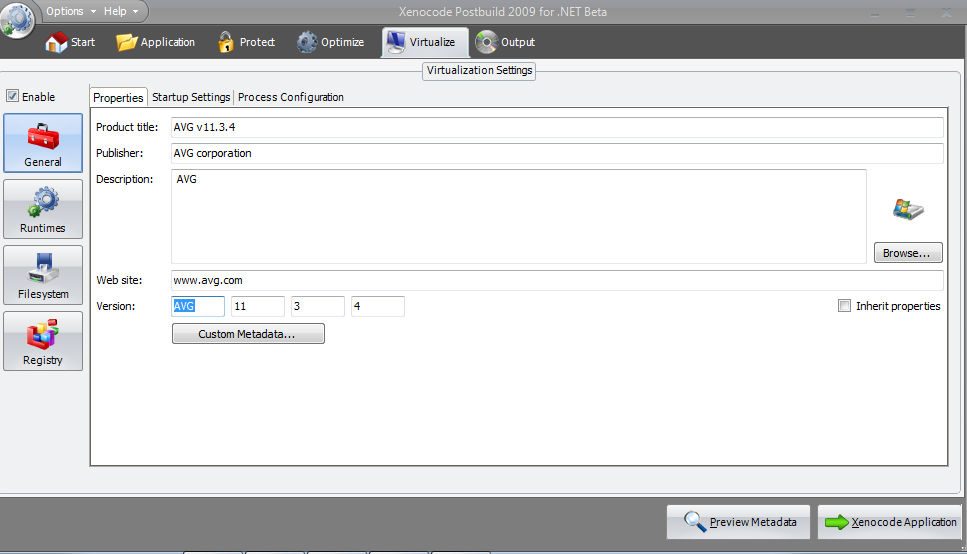
Task: Open the Output section
Action: point(505,42)
